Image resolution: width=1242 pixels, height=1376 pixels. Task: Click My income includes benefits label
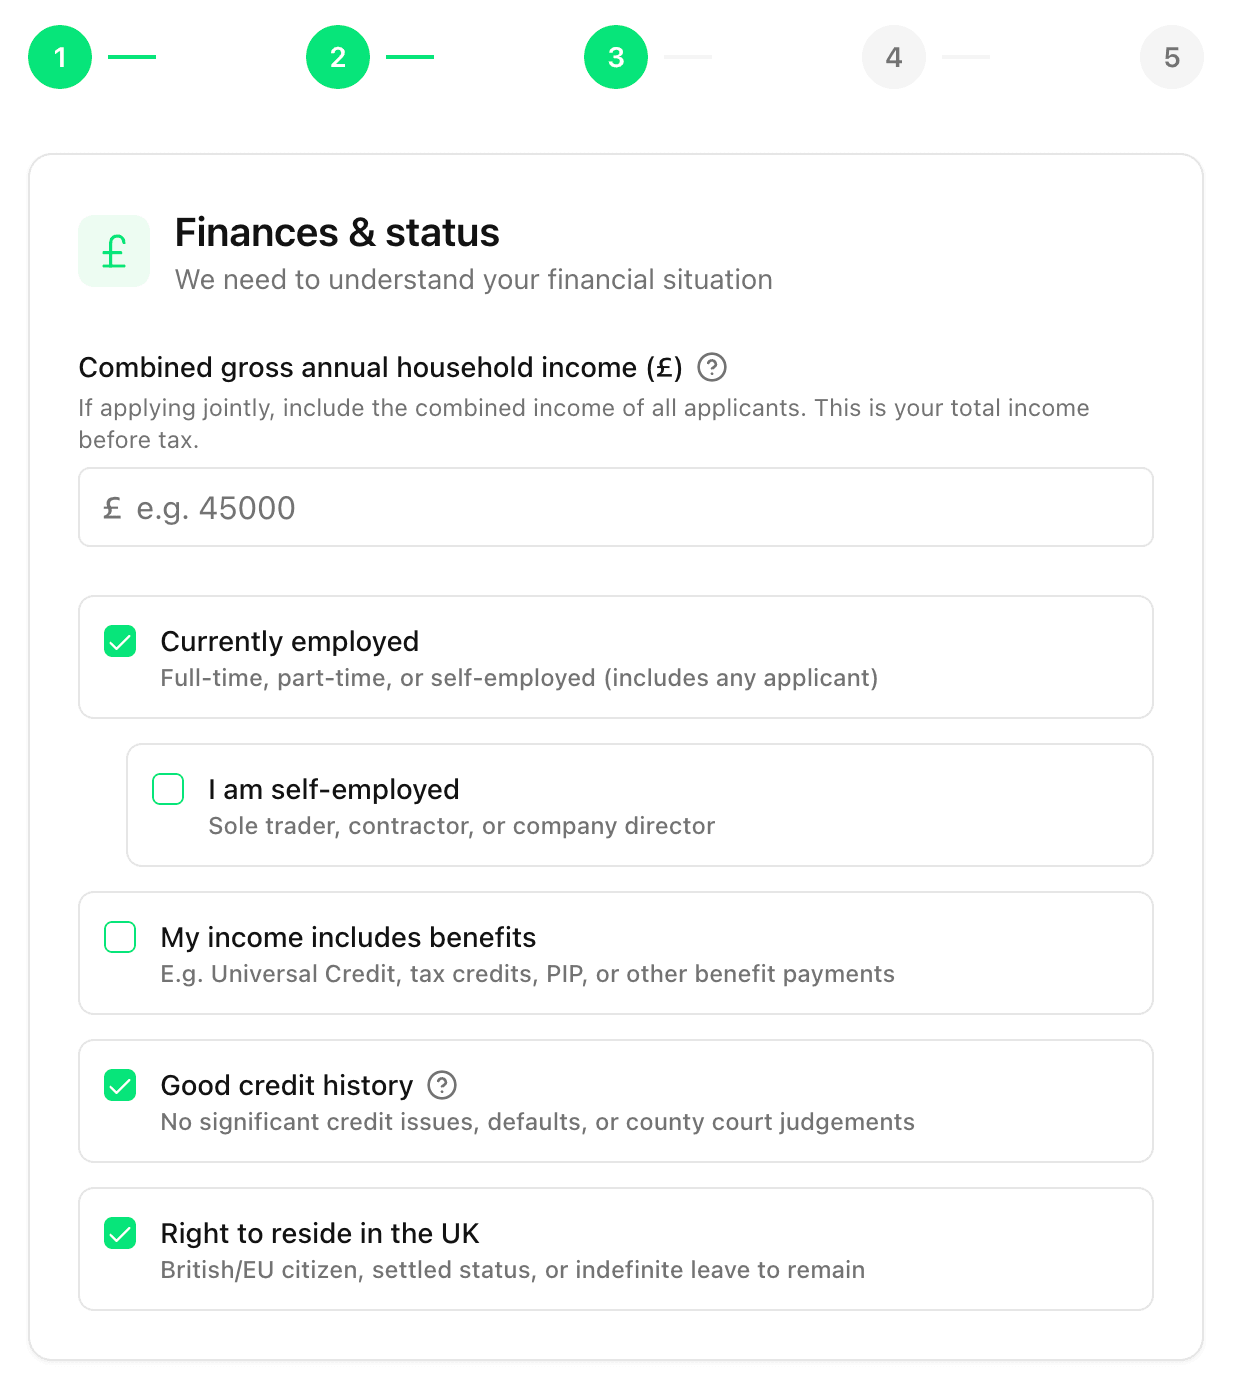point(348,937)
